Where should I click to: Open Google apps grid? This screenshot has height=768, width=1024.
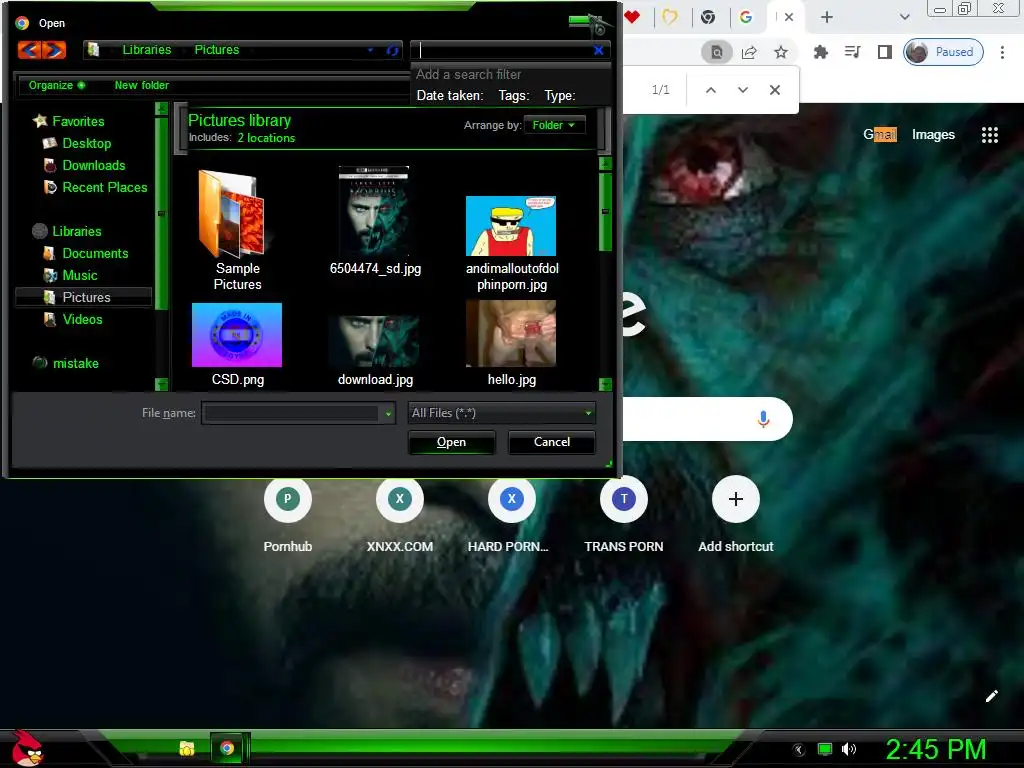(x=989, y=135)
